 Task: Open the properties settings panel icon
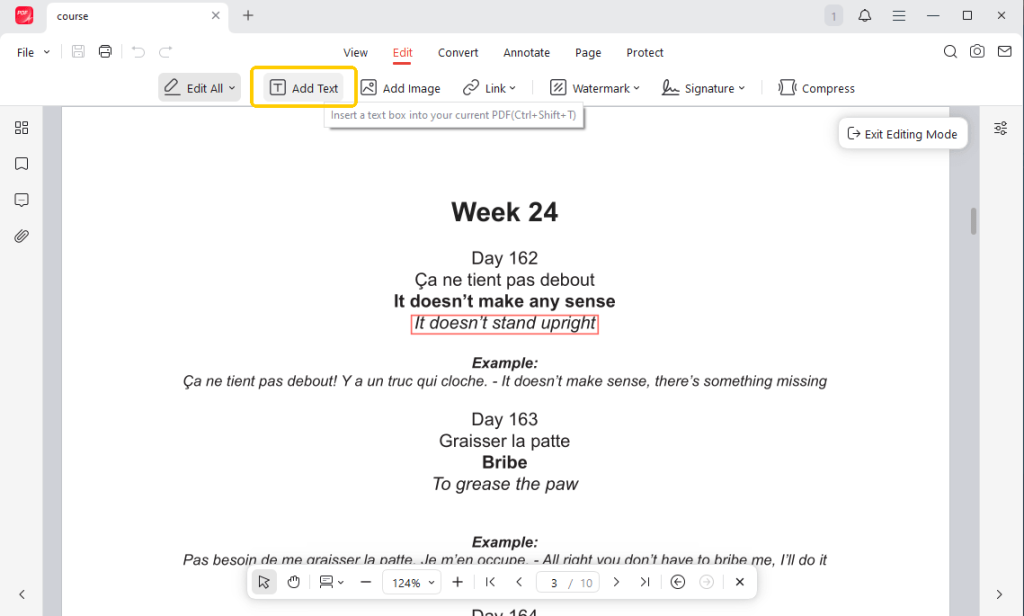[x=1000, y=128]
